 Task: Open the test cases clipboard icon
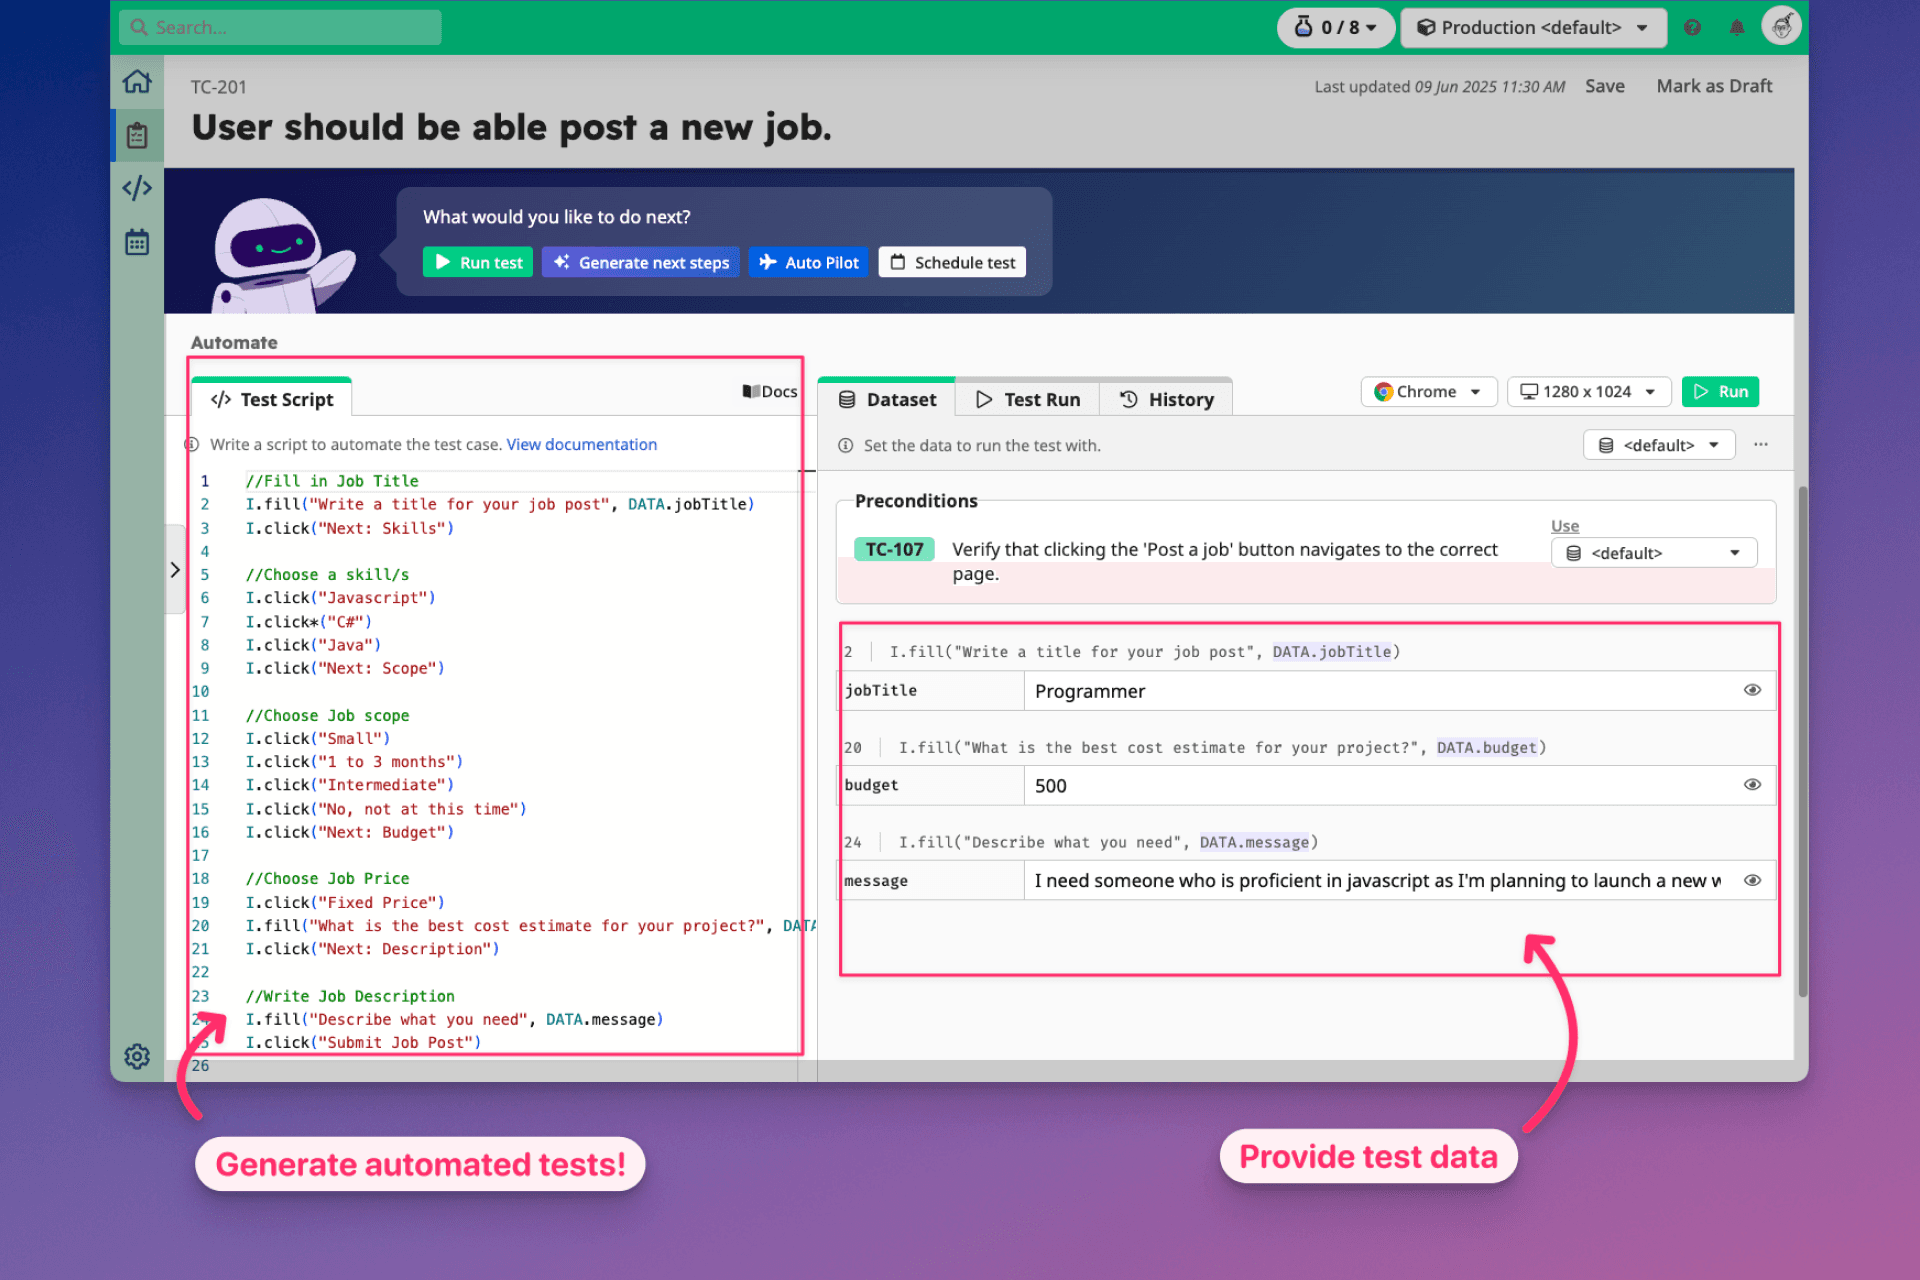(137, 135)
